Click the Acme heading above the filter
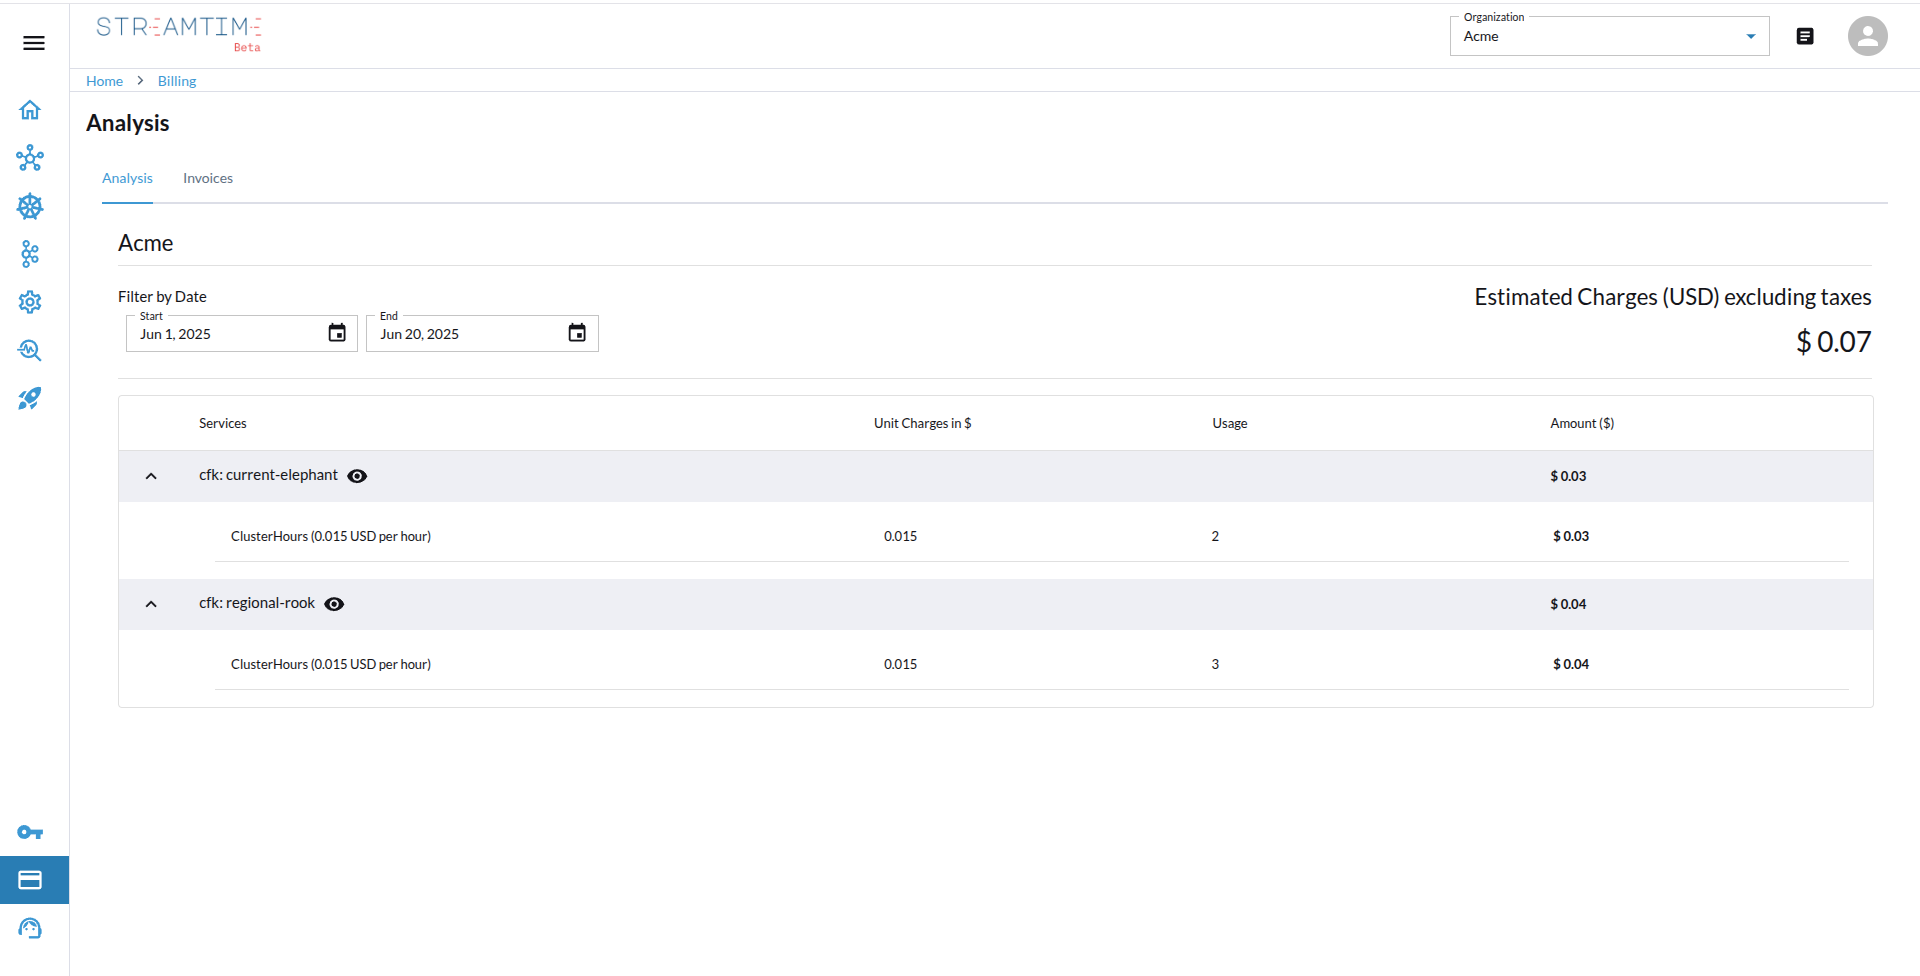This screenshot has height=976, width=1920. 145,243
